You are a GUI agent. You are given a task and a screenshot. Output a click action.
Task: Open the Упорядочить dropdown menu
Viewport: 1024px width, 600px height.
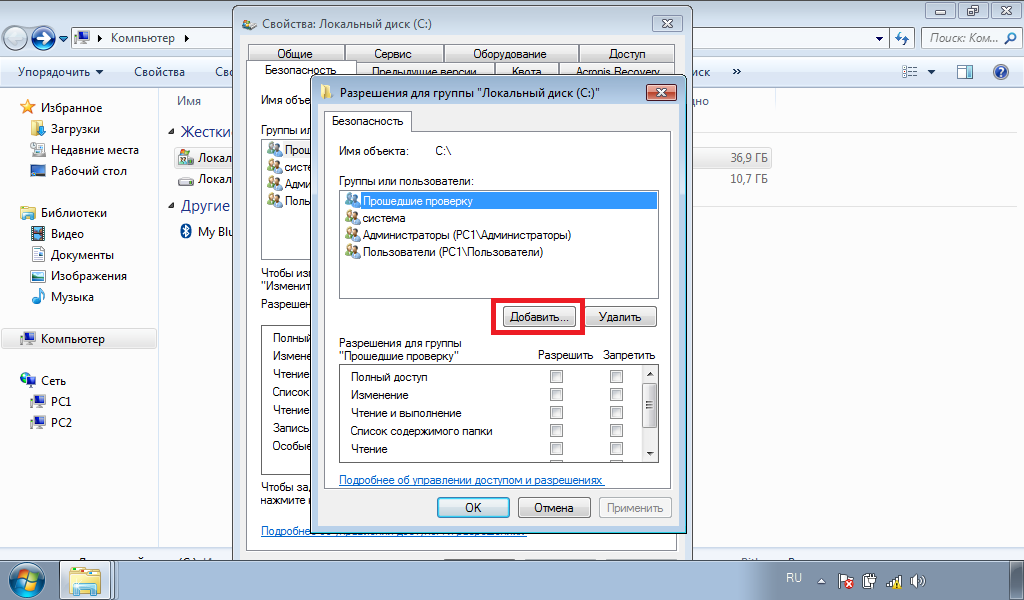[x=60, y=72]
